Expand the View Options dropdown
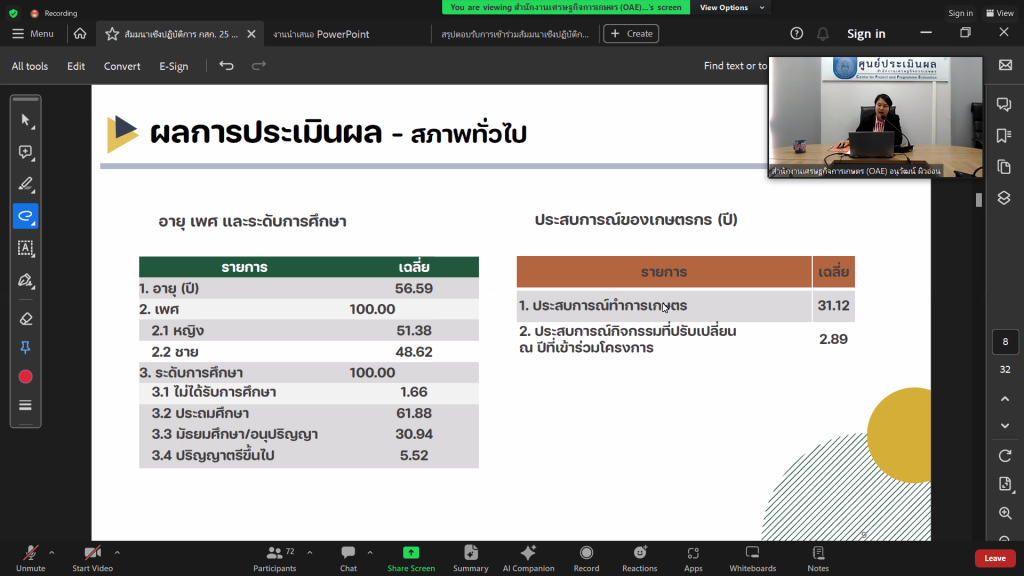Viewport: 1024px width, 576px height. click(732, 7)
